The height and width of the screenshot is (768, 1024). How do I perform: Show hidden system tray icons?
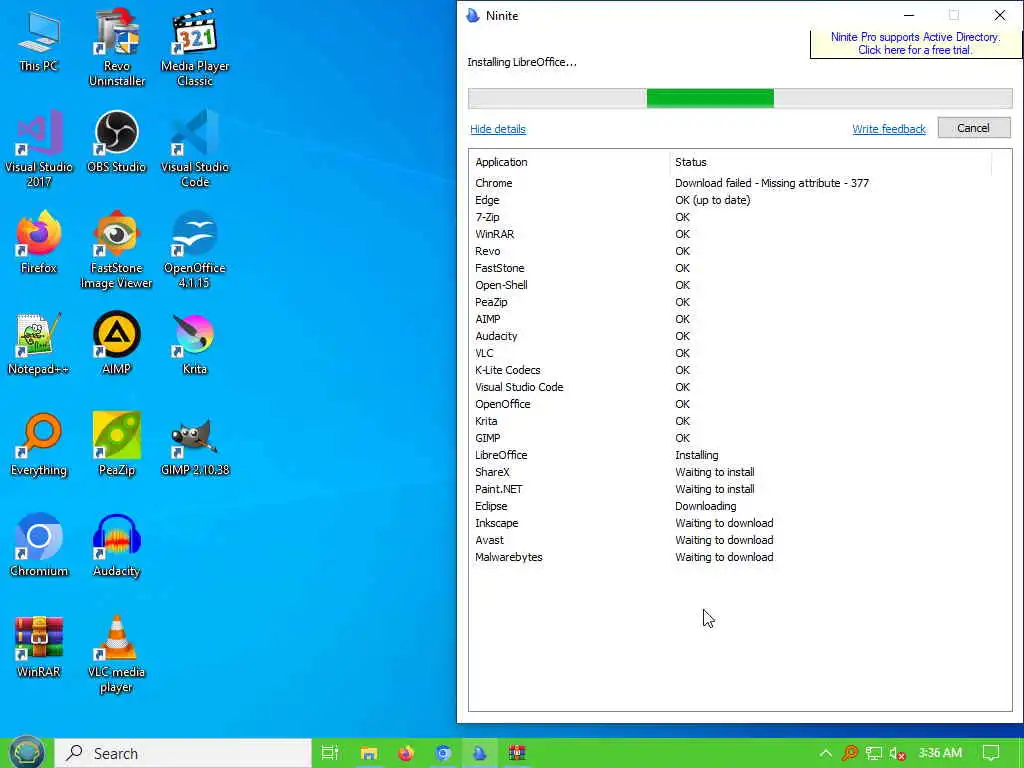point(825,753)
